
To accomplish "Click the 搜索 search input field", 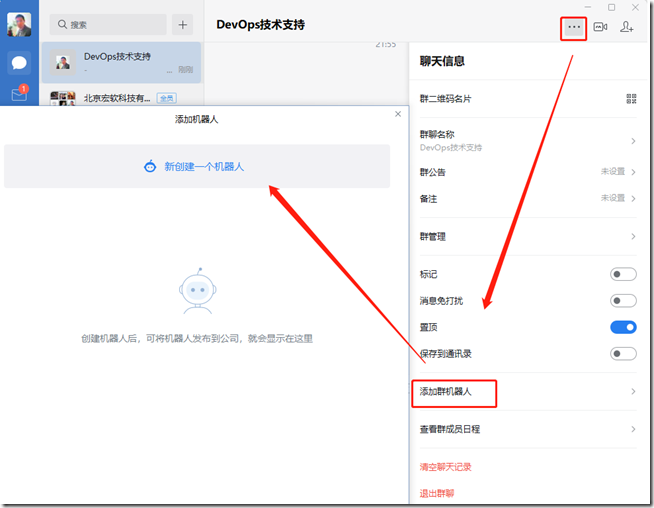I will point(108,25).
